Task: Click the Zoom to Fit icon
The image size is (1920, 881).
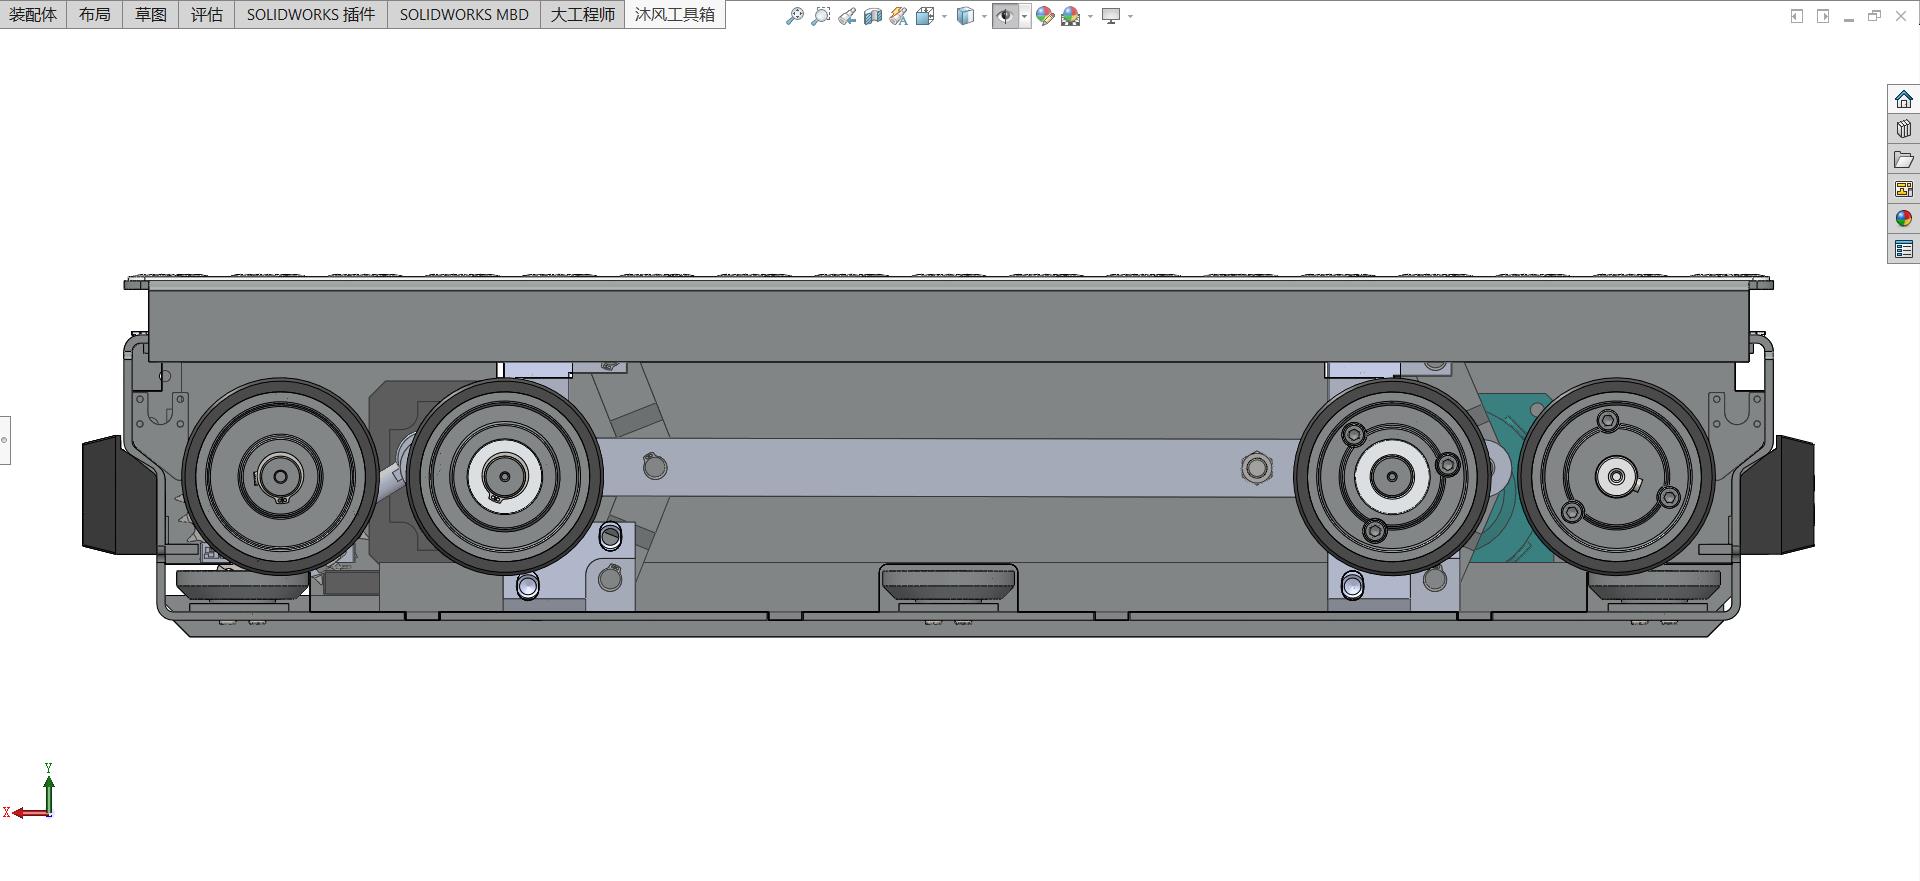Action: pyautogui.click(x=795, y=16)
